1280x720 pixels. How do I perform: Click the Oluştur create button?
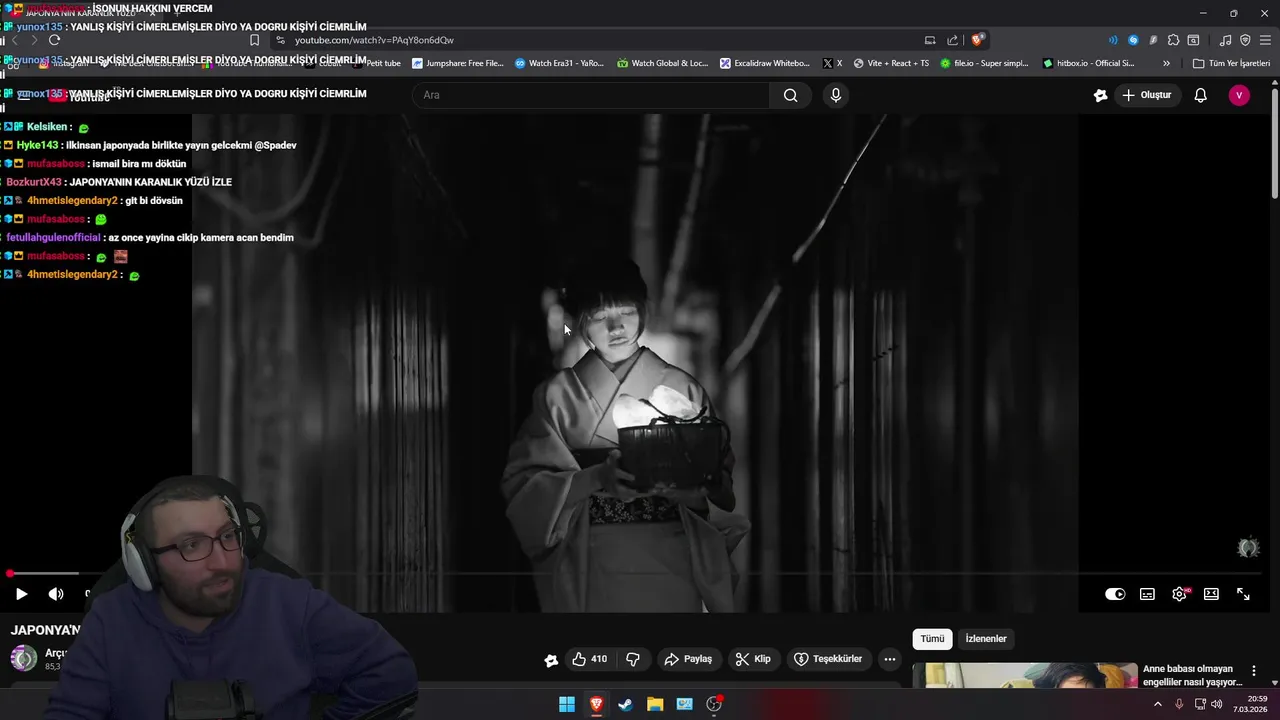point(1147,95)
